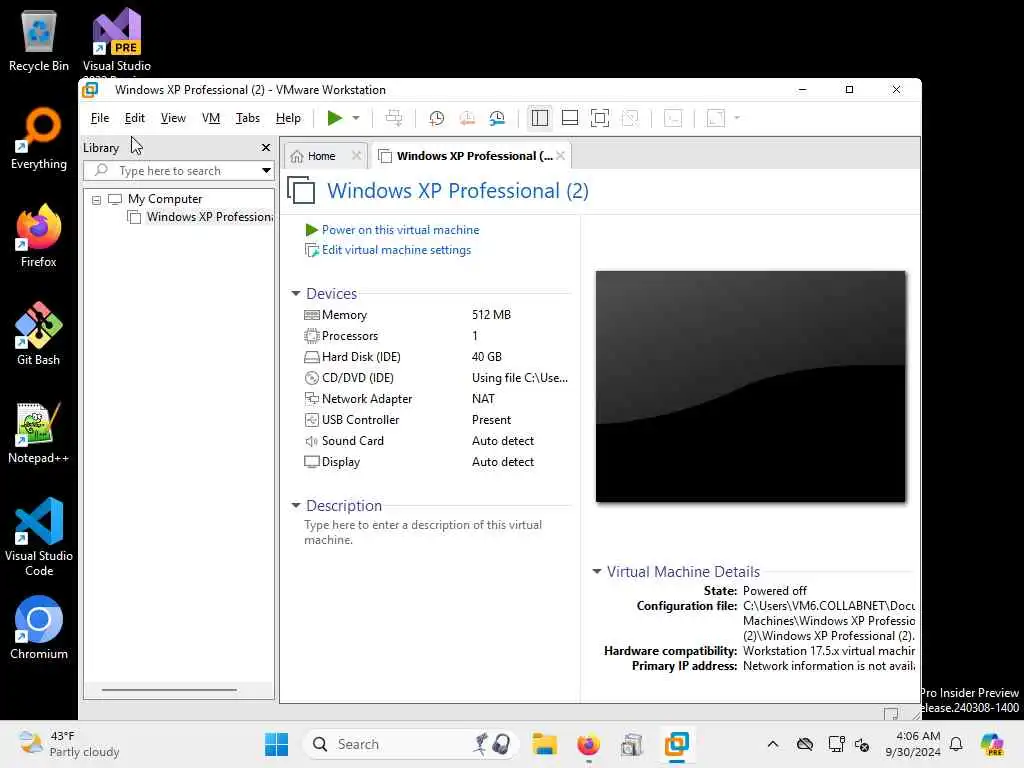Click the stretch guest toolbar icon
1024x768 pixels.
pos(716,118)
